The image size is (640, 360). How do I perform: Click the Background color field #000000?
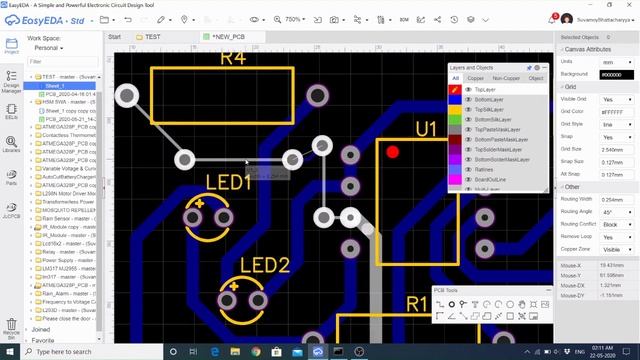(x=617, y=75)
